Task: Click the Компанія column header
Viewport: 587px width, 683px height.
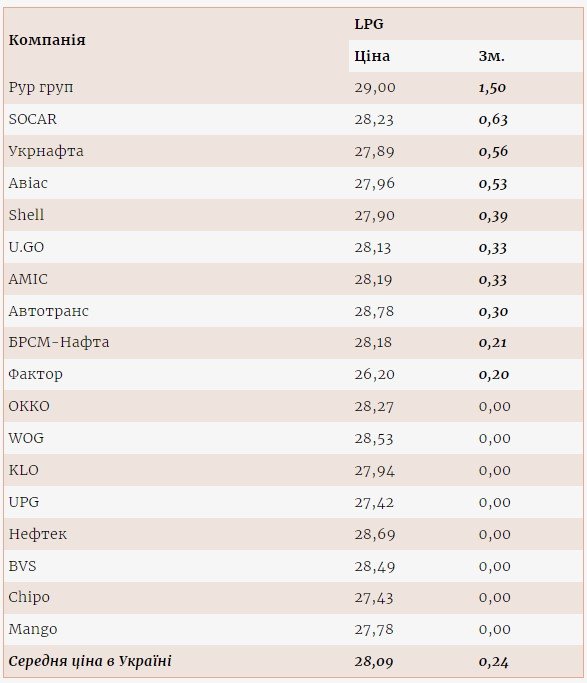Action: click(x=47, y=40)
